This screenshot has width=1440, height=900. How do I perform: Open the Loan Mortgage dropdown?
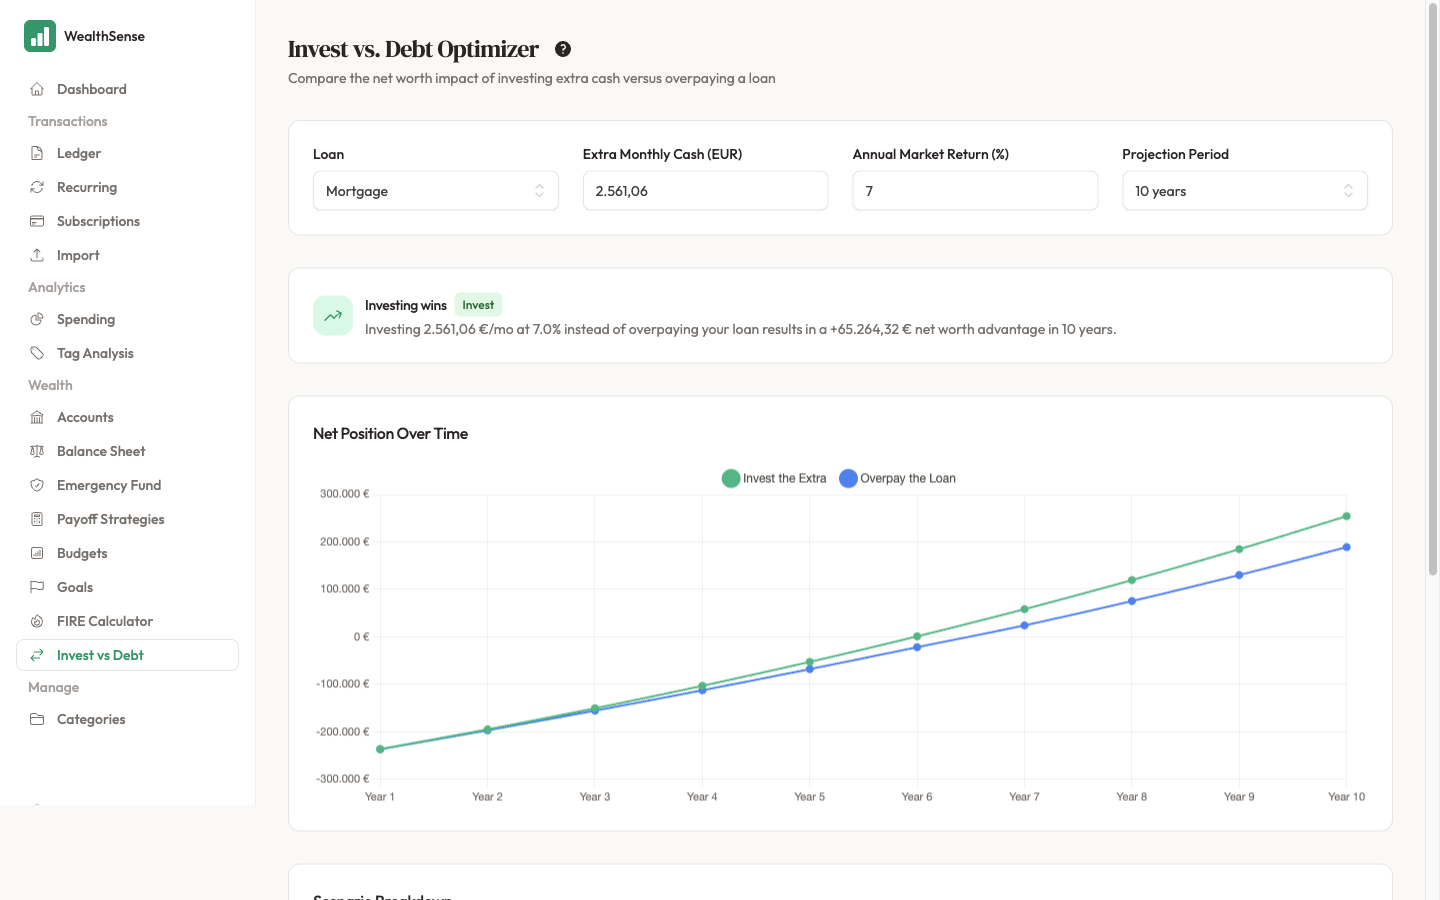tap(436, 191)
